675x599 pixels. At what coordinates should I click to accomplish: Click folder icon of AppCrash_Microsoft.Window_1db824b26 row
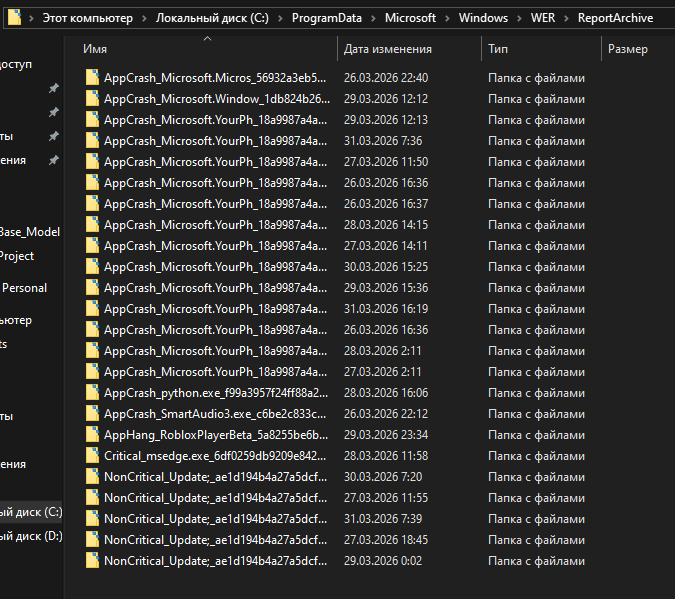point(92,99)
